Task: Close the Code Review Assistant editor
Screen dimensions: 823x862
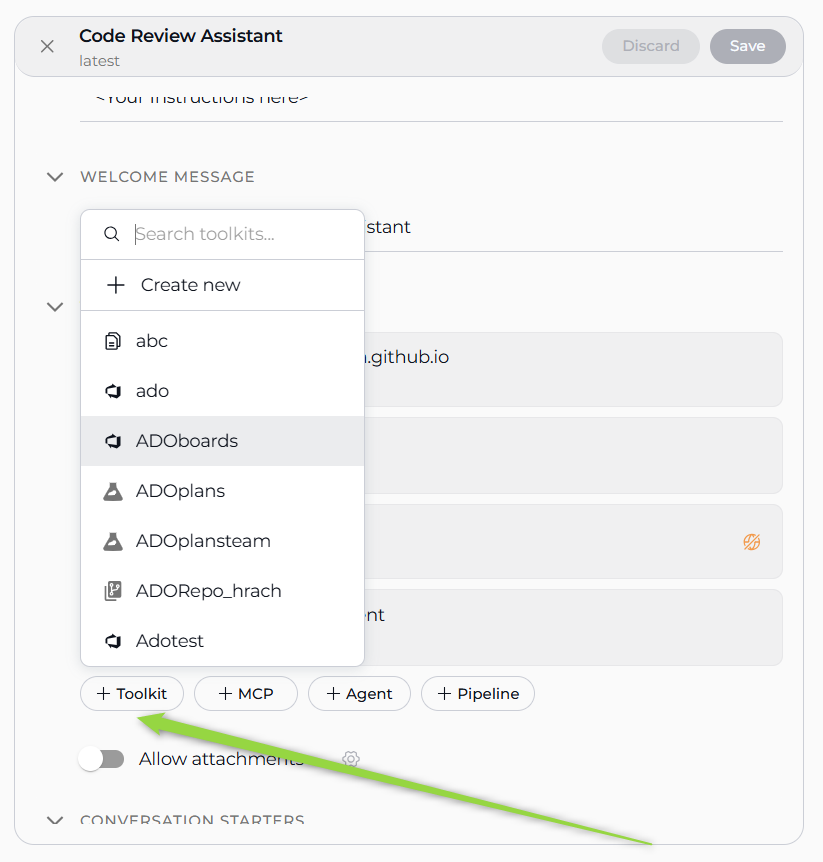Action: coord(47,46)
